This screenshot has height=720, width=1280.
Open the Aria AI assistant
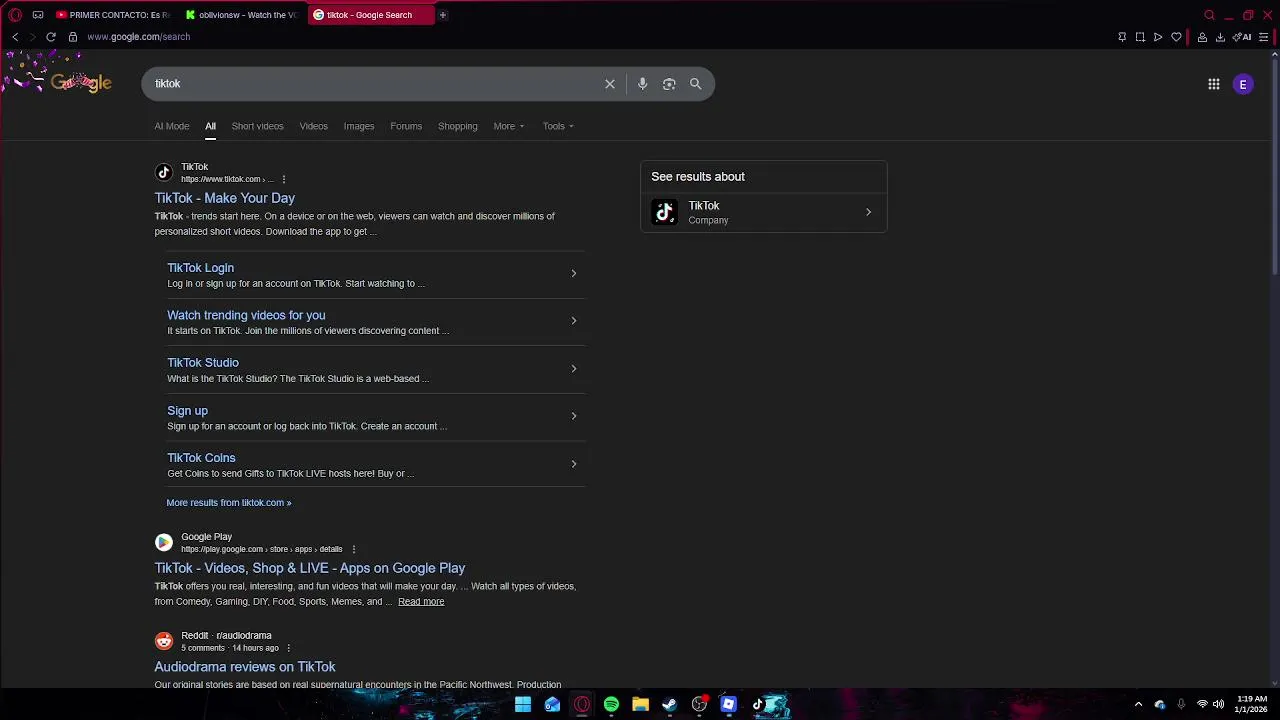[x=1243, y=37]
